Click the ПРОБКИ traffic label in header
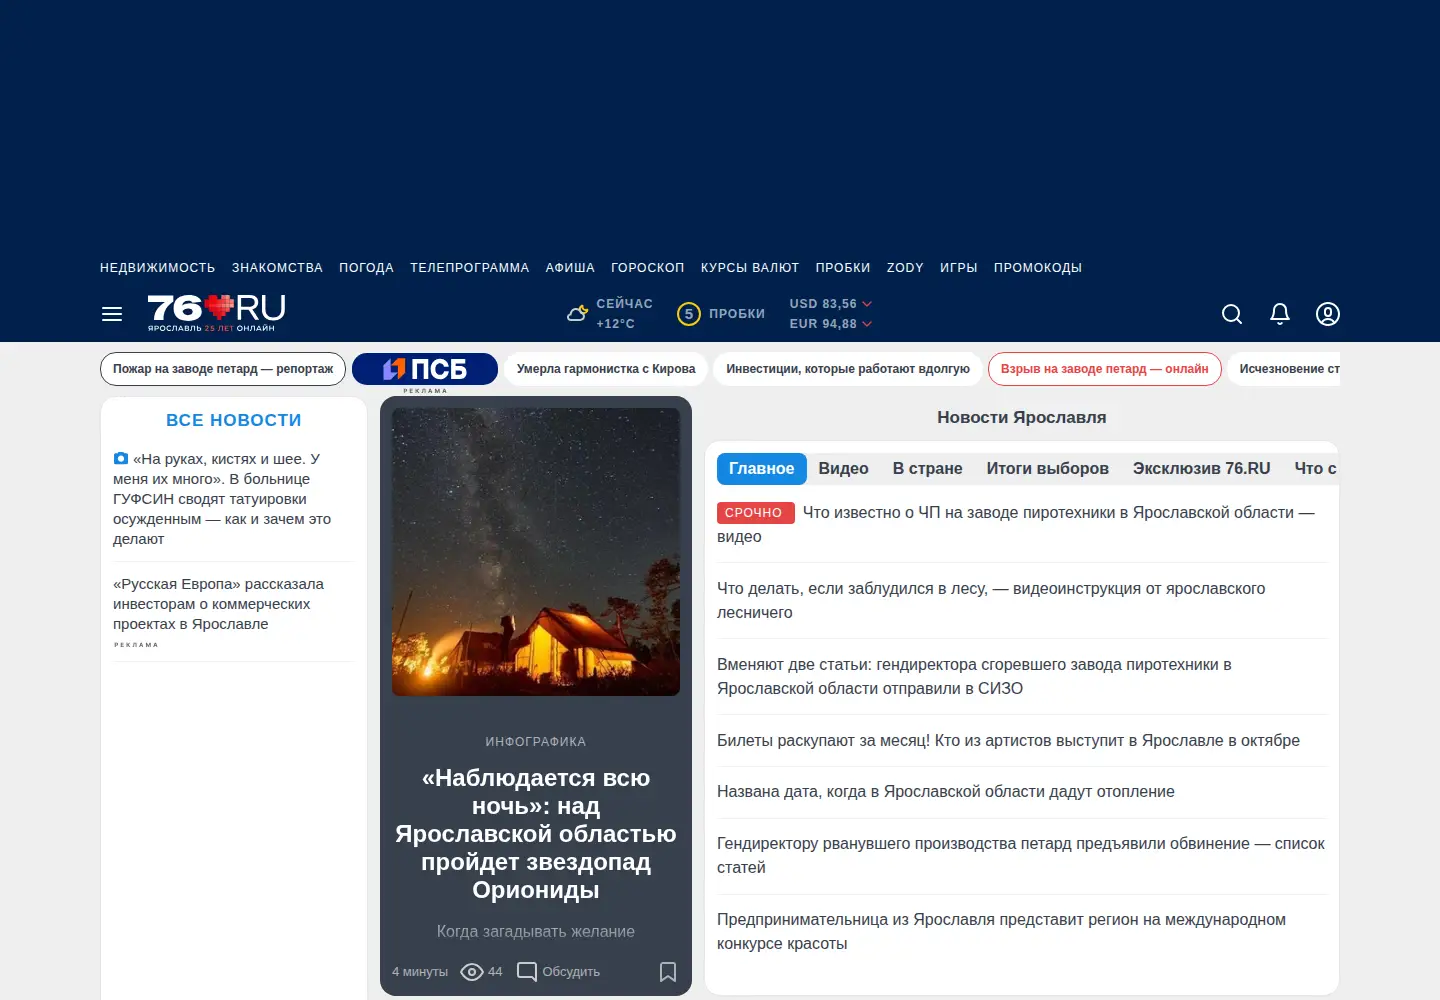The width and height of the screenshot is (1440, 1000). [x=737, y=314]
